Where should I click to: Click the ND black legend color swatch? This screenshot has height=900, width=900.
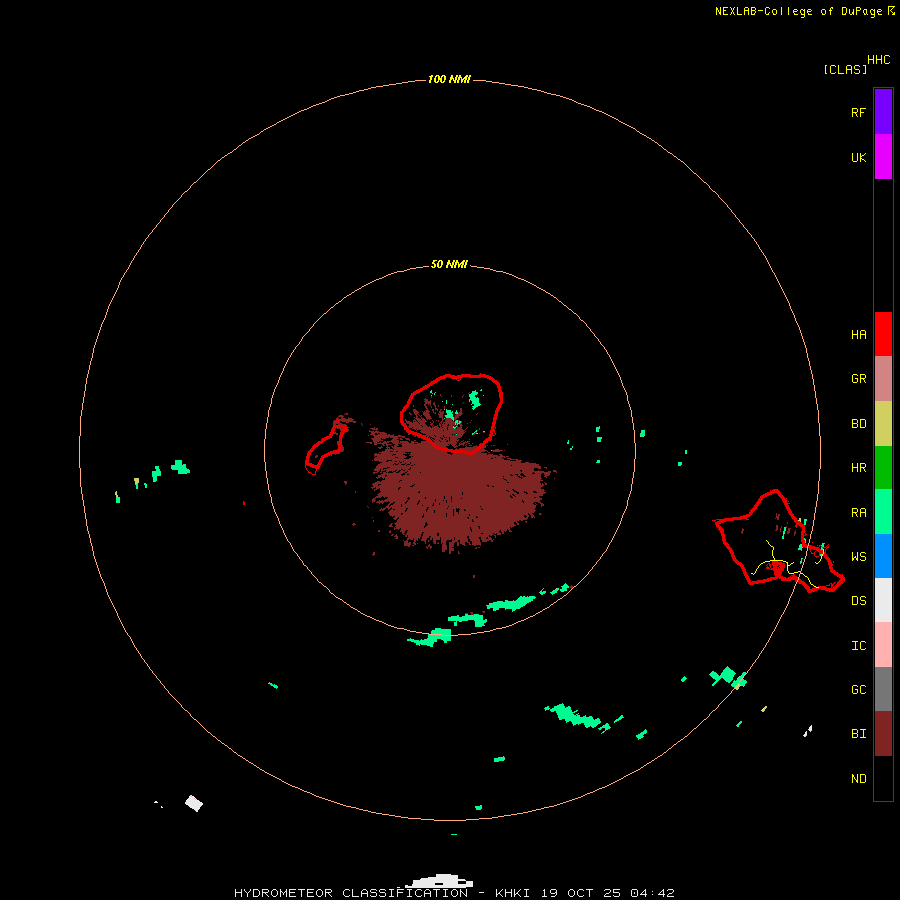(x=883, y=778)
